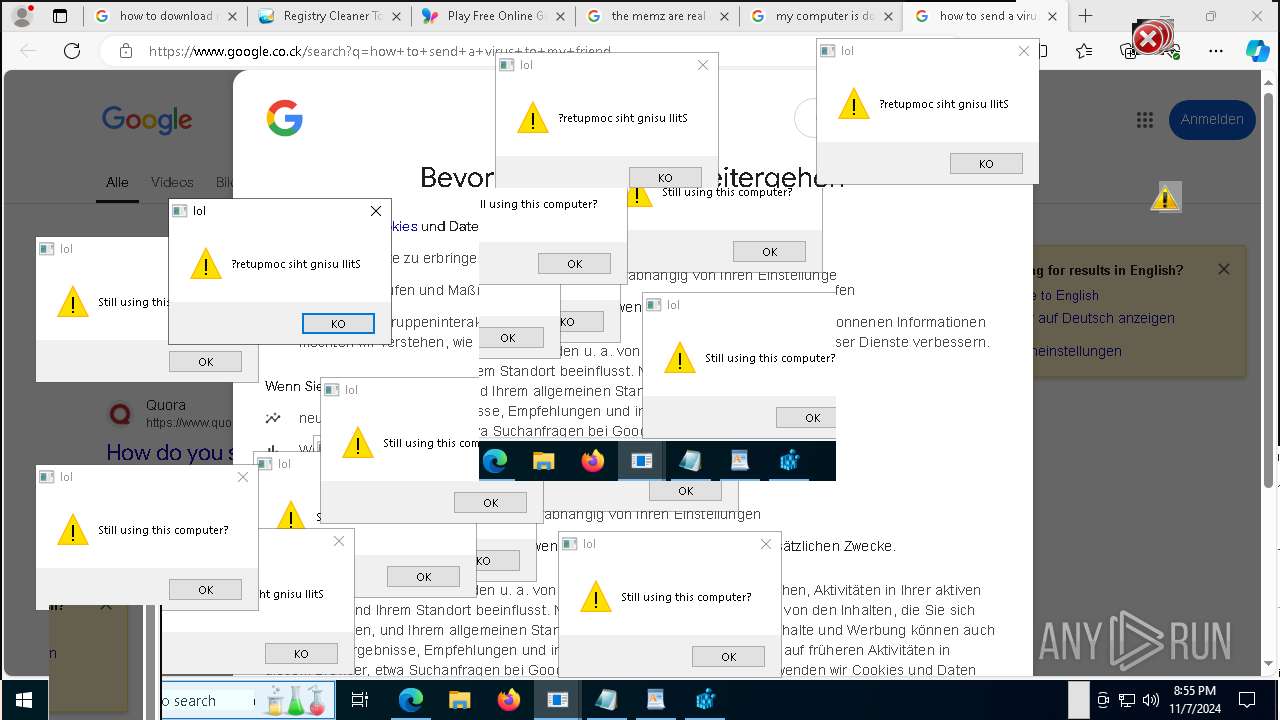Close the 'results in English?' prompt
The image size is (1280, 720).
[1223, 269]
